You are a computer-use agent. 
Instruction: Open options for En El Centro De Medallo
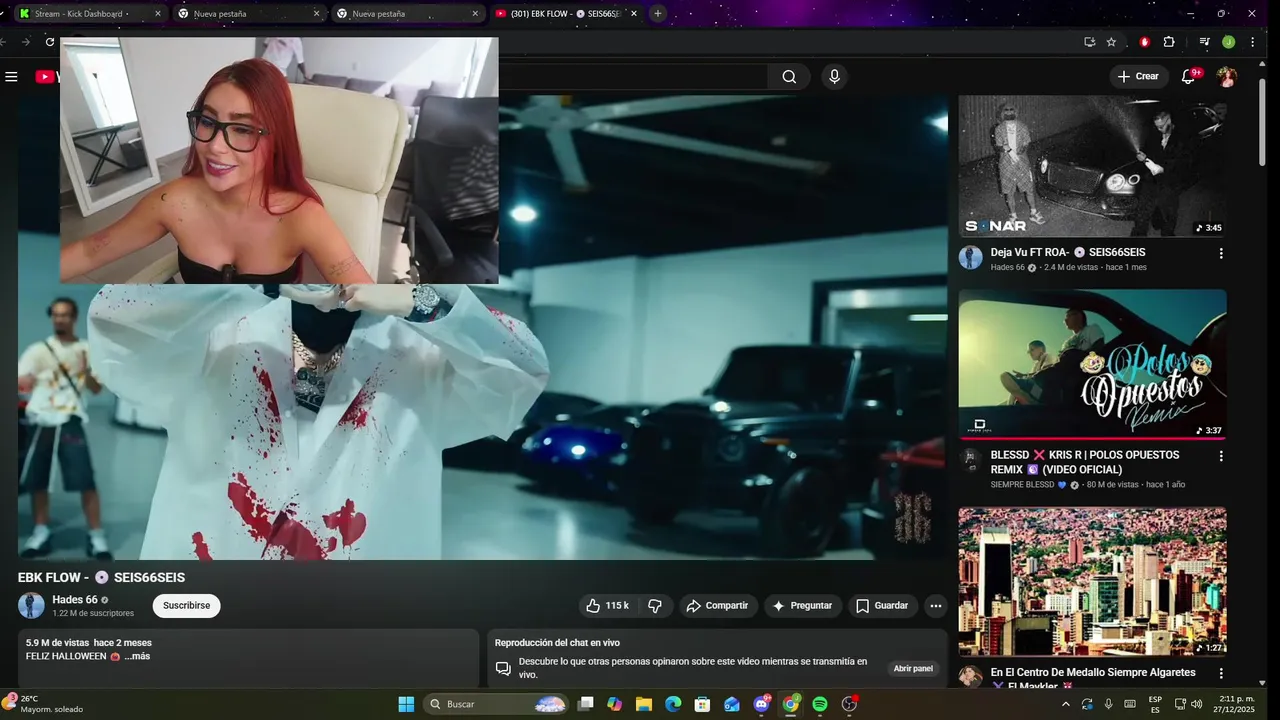click(1221, 674)
